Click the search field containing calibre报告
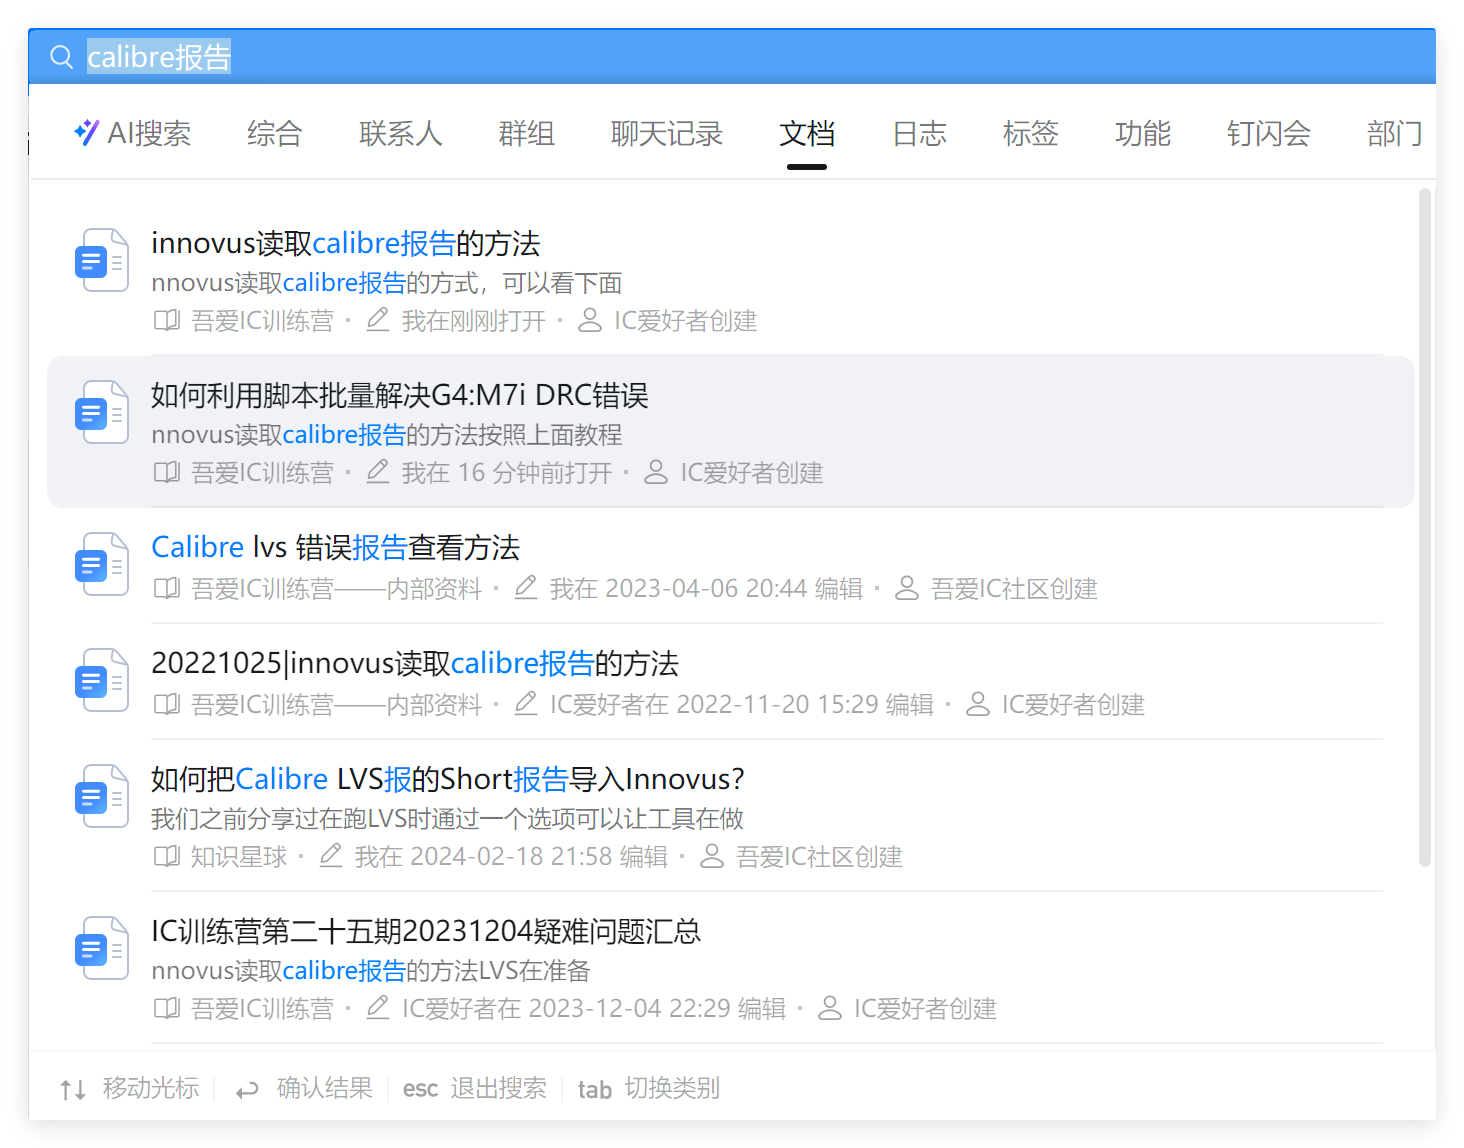Screen dimensions: 1464x1148 [732, 57]
